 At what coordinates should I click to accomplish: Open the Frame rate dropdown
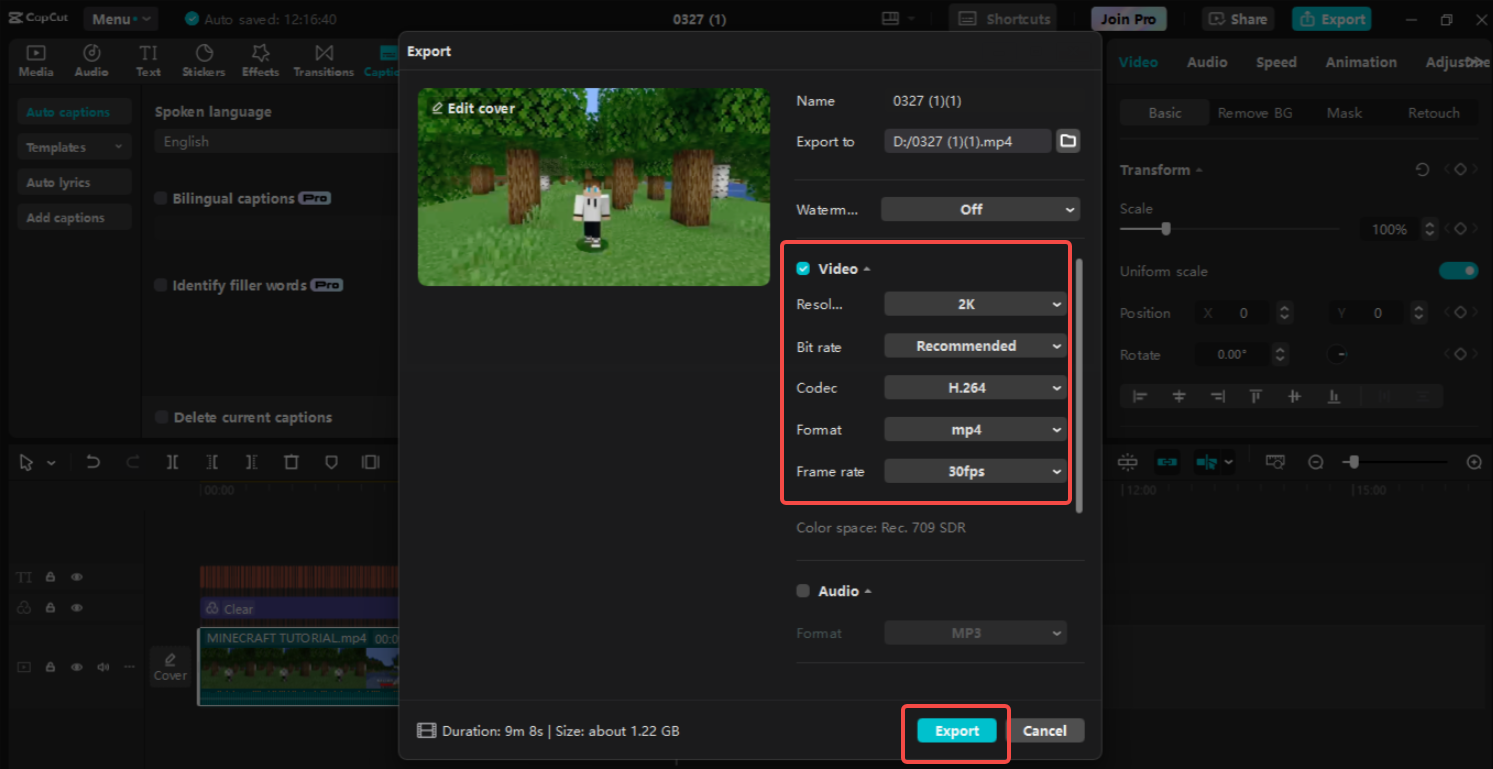[x=975, y=471]
